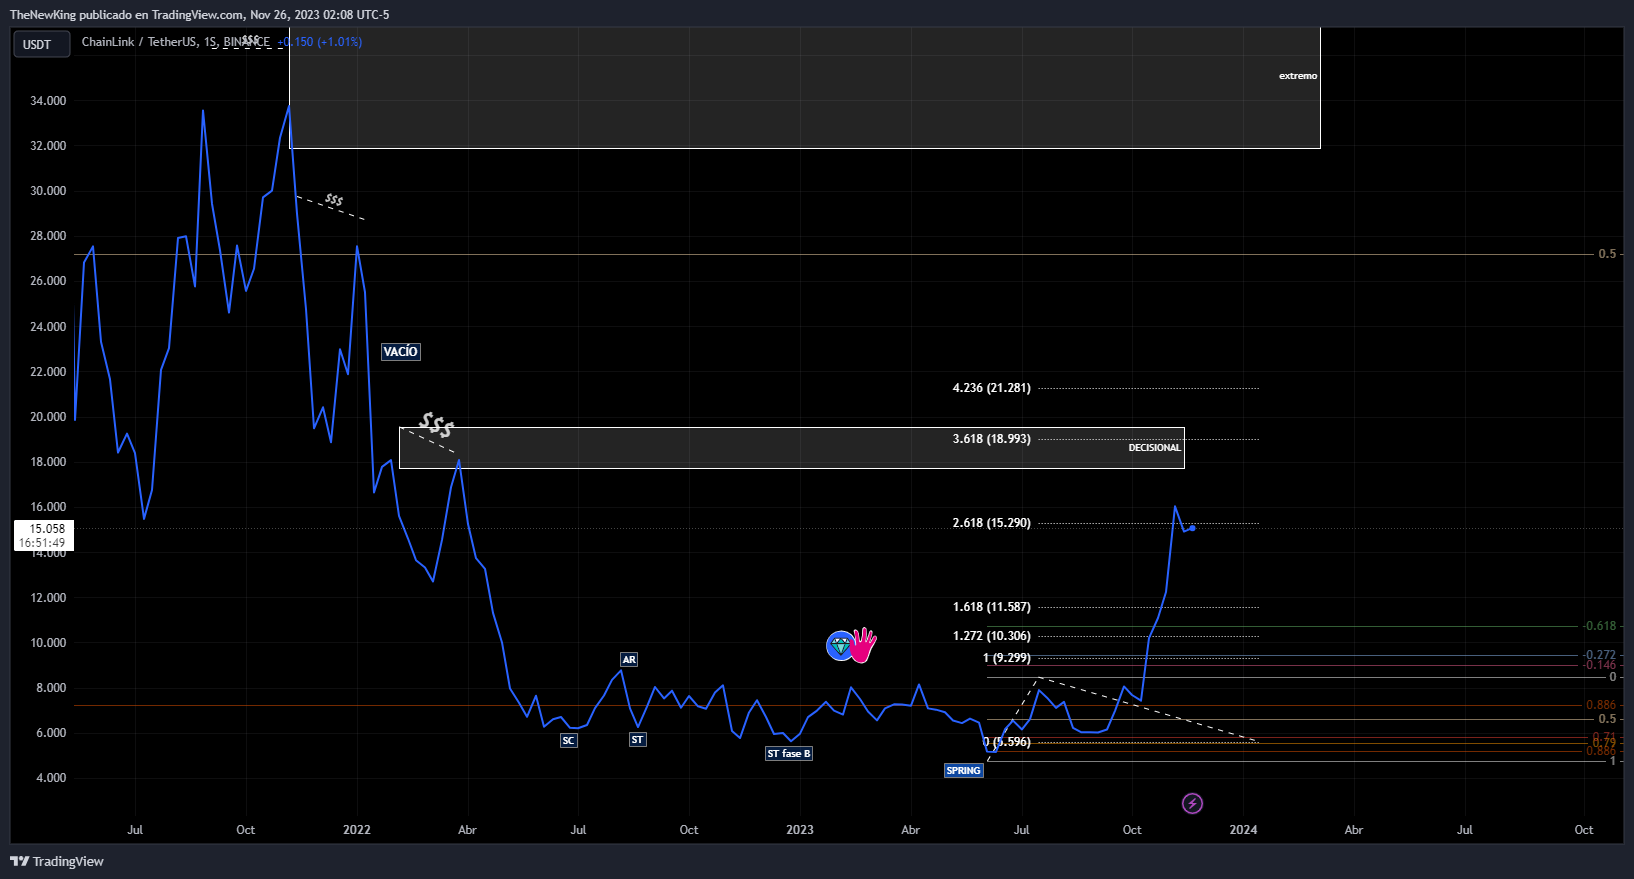
Task: Select the '-0.272' level label
Action: click(1599, 655)
